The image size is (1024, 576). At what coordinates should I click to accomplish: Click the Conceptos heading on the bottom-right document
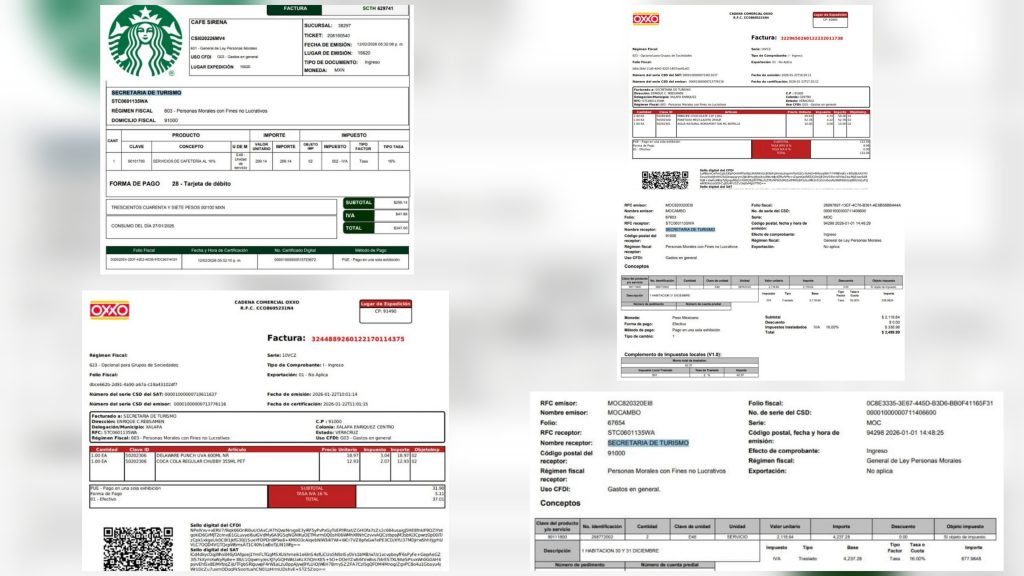560,504
